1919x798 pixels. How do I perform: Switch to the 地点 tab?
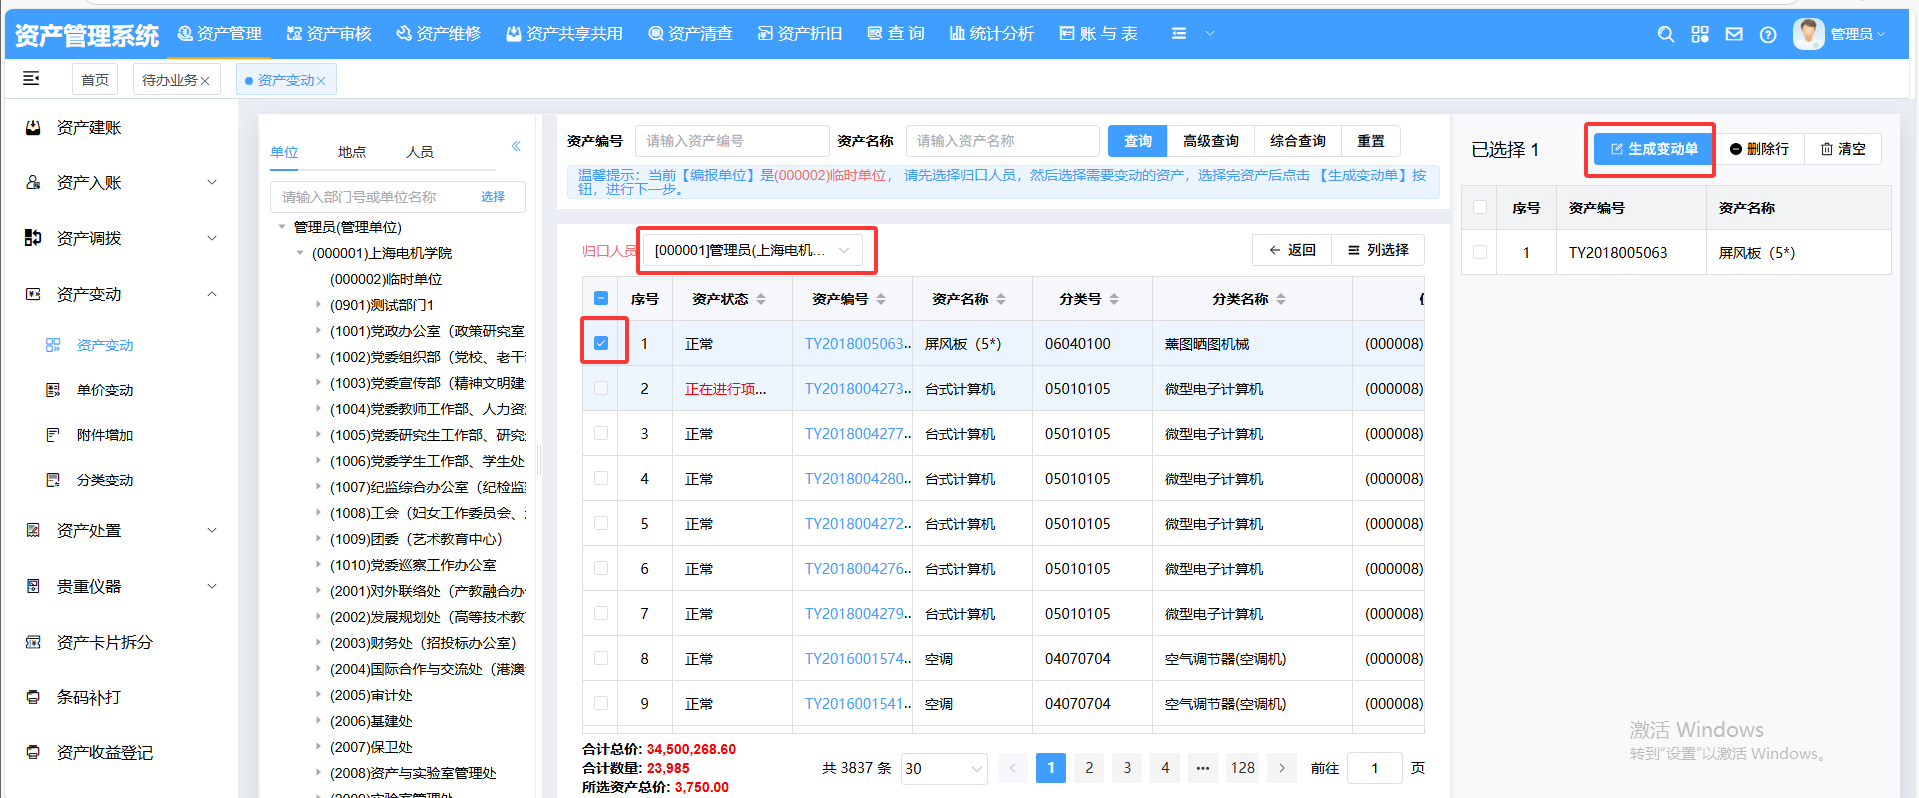point(351,152)
